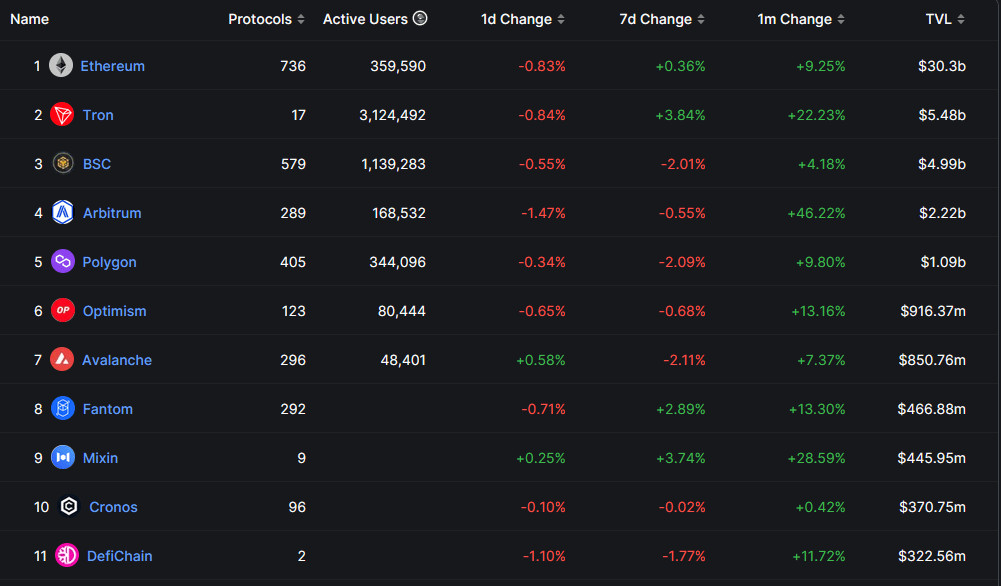Open the Ethereum chain page link
This screenshot has height=586, width=1001.
coord(112,66)
